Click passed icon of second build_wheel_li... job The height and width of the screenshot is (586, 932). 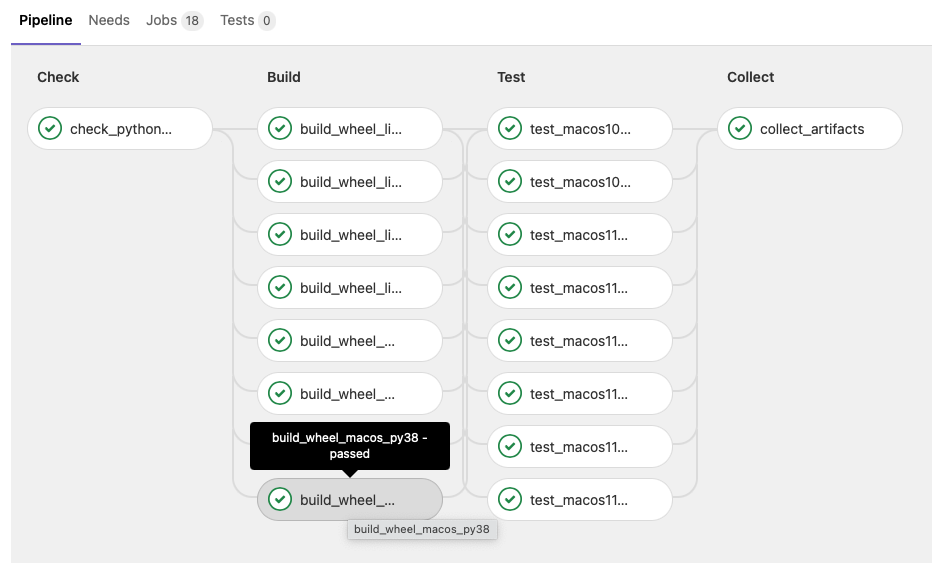(x=280, y=181)
